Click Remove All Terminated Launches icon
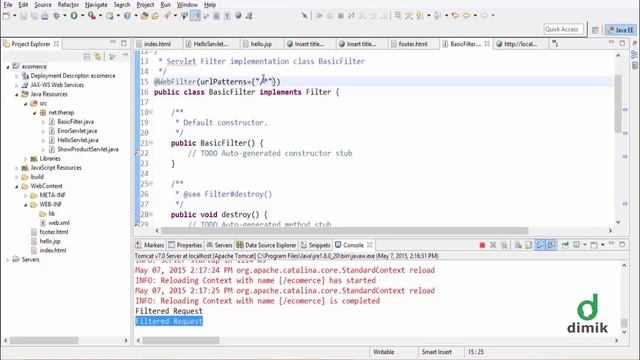This screenshot has width=640, height=360. [504, 245]
